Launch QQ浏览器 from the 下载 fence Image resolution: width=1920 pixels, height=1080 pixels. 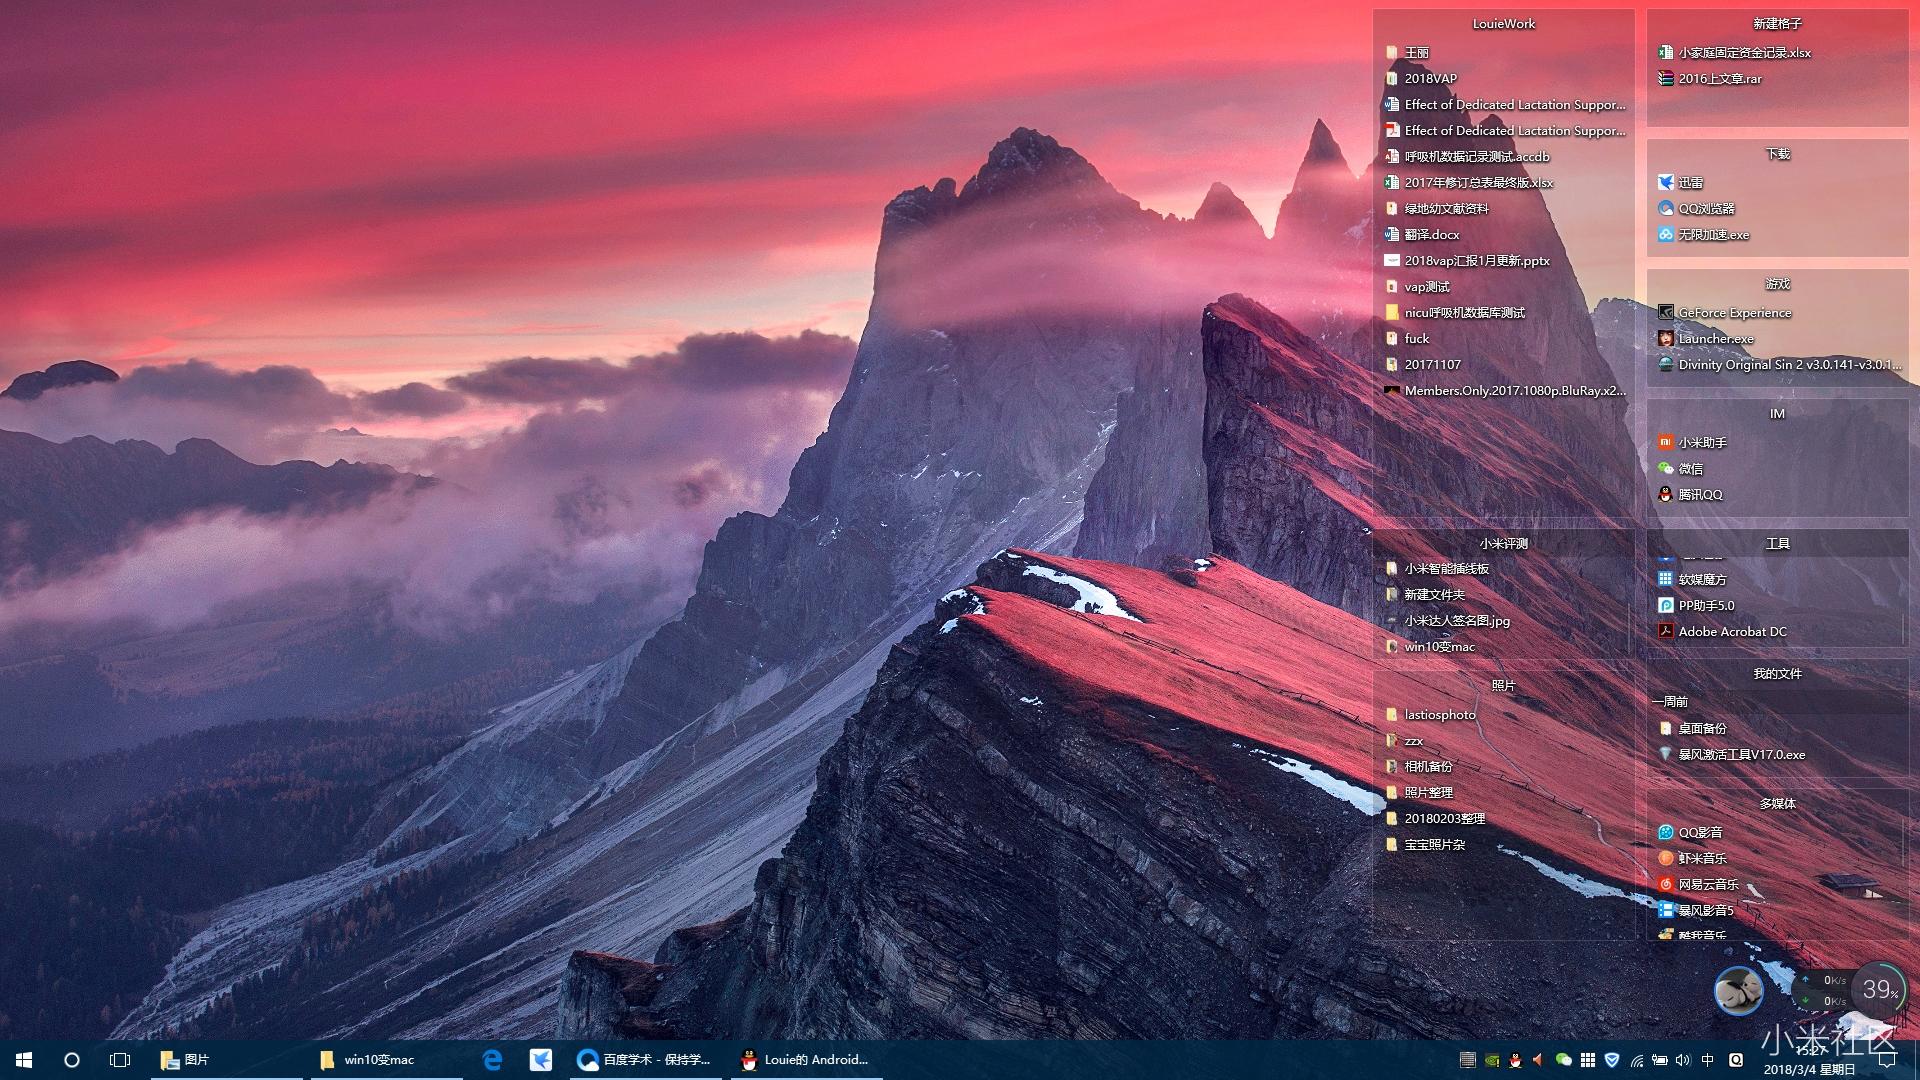(x=1666, y=208)
